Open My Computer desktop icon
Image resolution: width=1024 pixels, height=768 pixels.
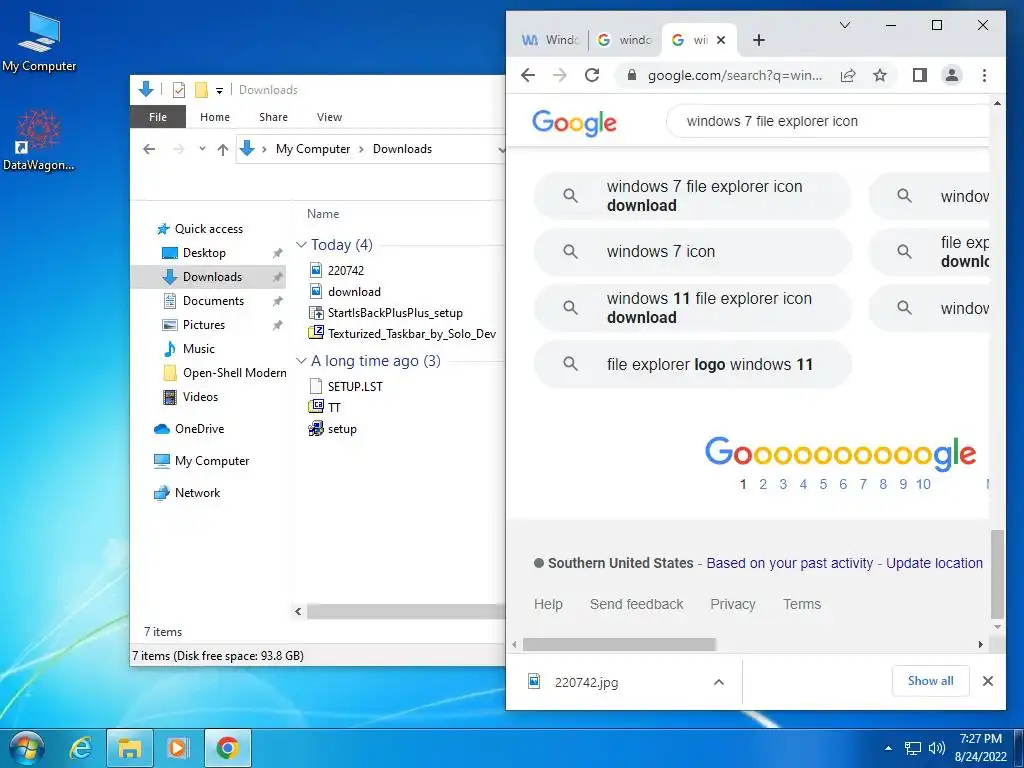[39, 42]
